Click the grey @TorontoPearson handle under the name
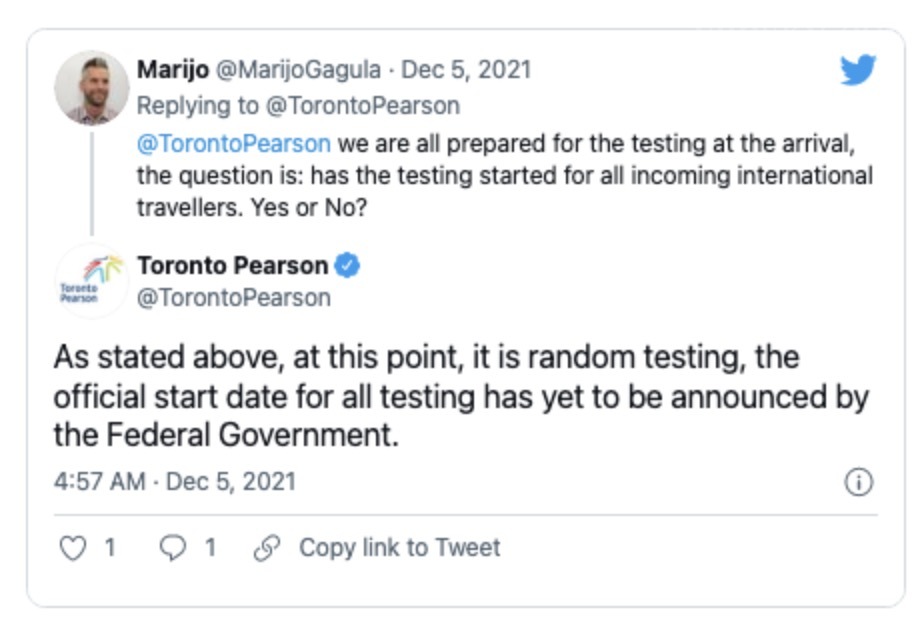Viewport: 924px width, 630px height. tap(233, 297)
